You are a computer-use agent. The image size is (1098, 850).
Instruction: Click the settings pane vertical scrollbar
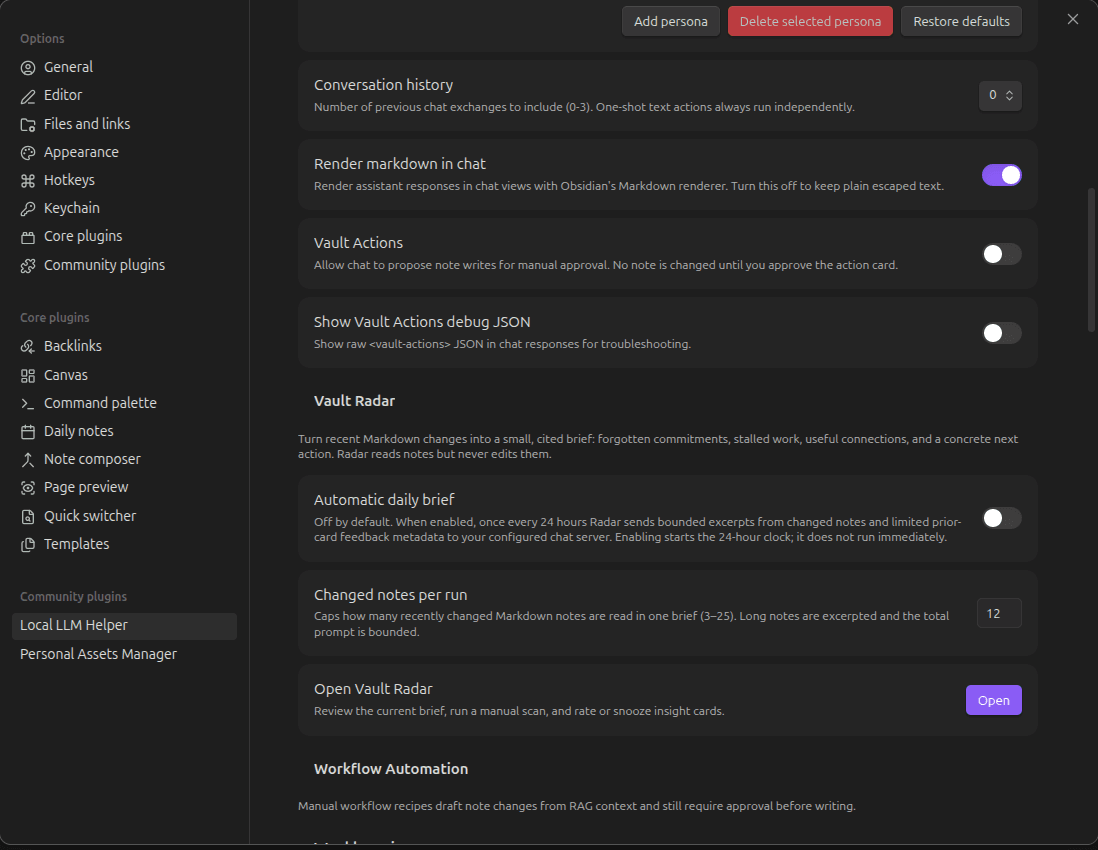tap(1091, 259)
